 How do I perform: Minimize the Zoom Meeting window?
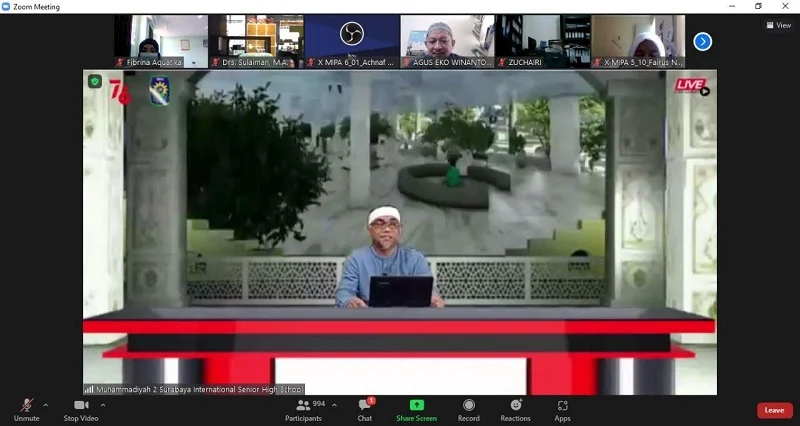coord(732,6)
